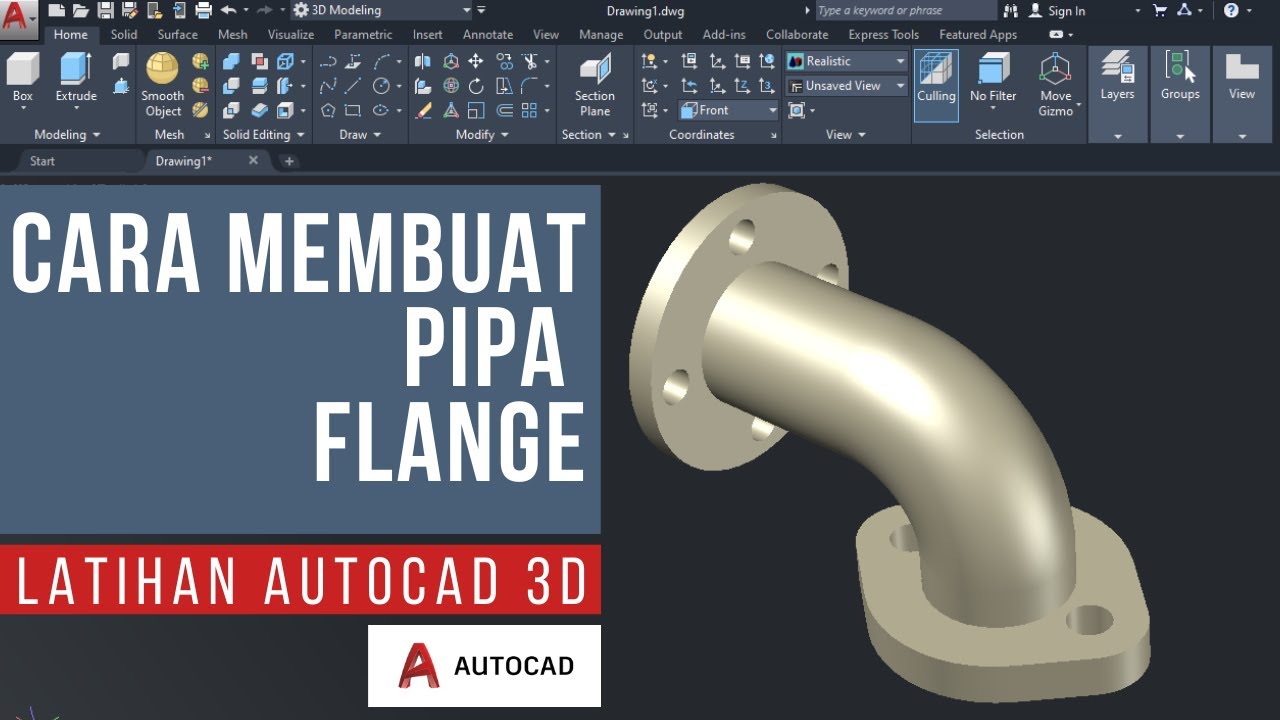Select the Move tool in Modify
This screenshot has height=720, width=1280.
(x=476, y=61)
